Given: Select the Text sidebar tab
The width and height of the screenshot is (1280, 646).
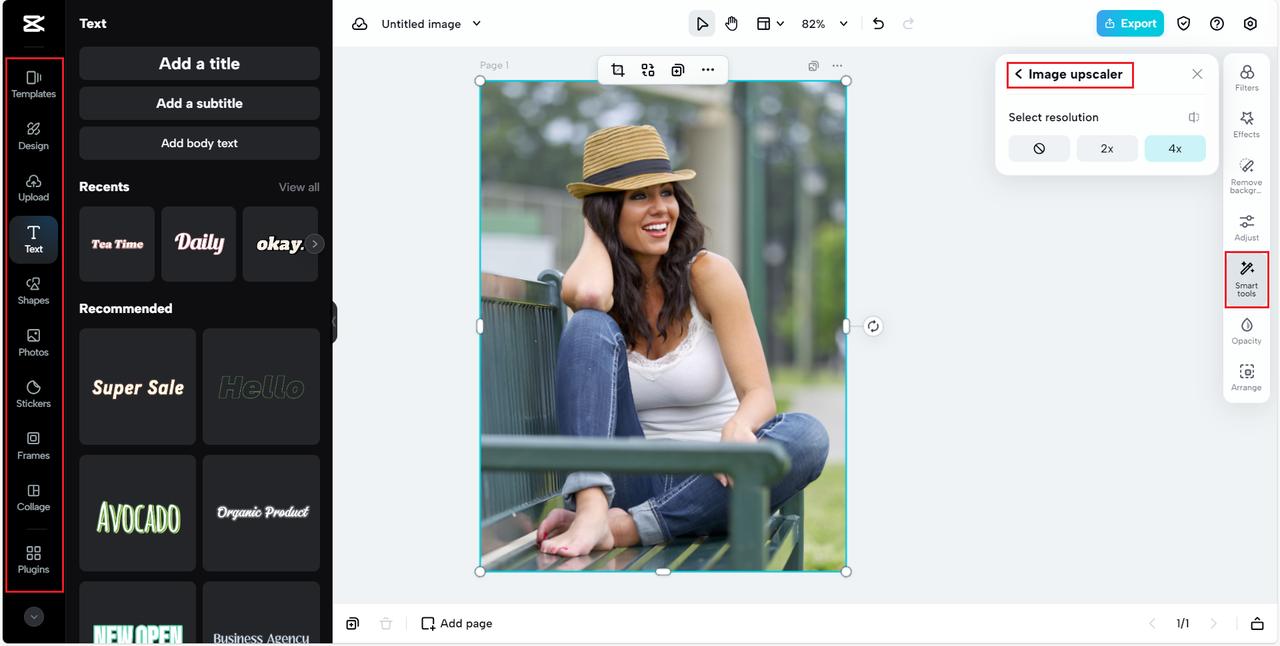Looking at the screenshot, I should click(33, 239).
